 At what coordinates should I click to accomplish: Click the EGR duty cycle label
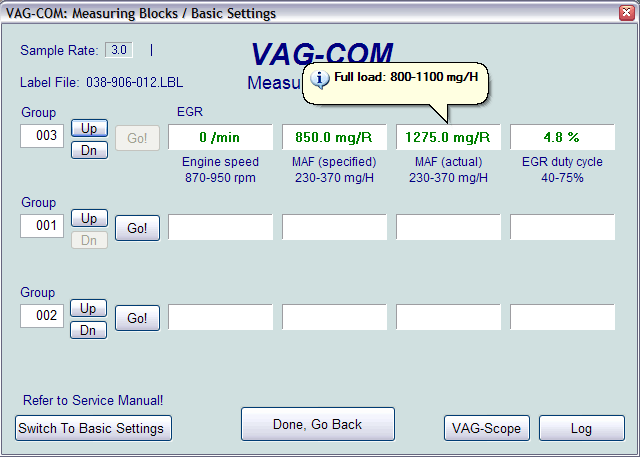[x=562, y=162]
